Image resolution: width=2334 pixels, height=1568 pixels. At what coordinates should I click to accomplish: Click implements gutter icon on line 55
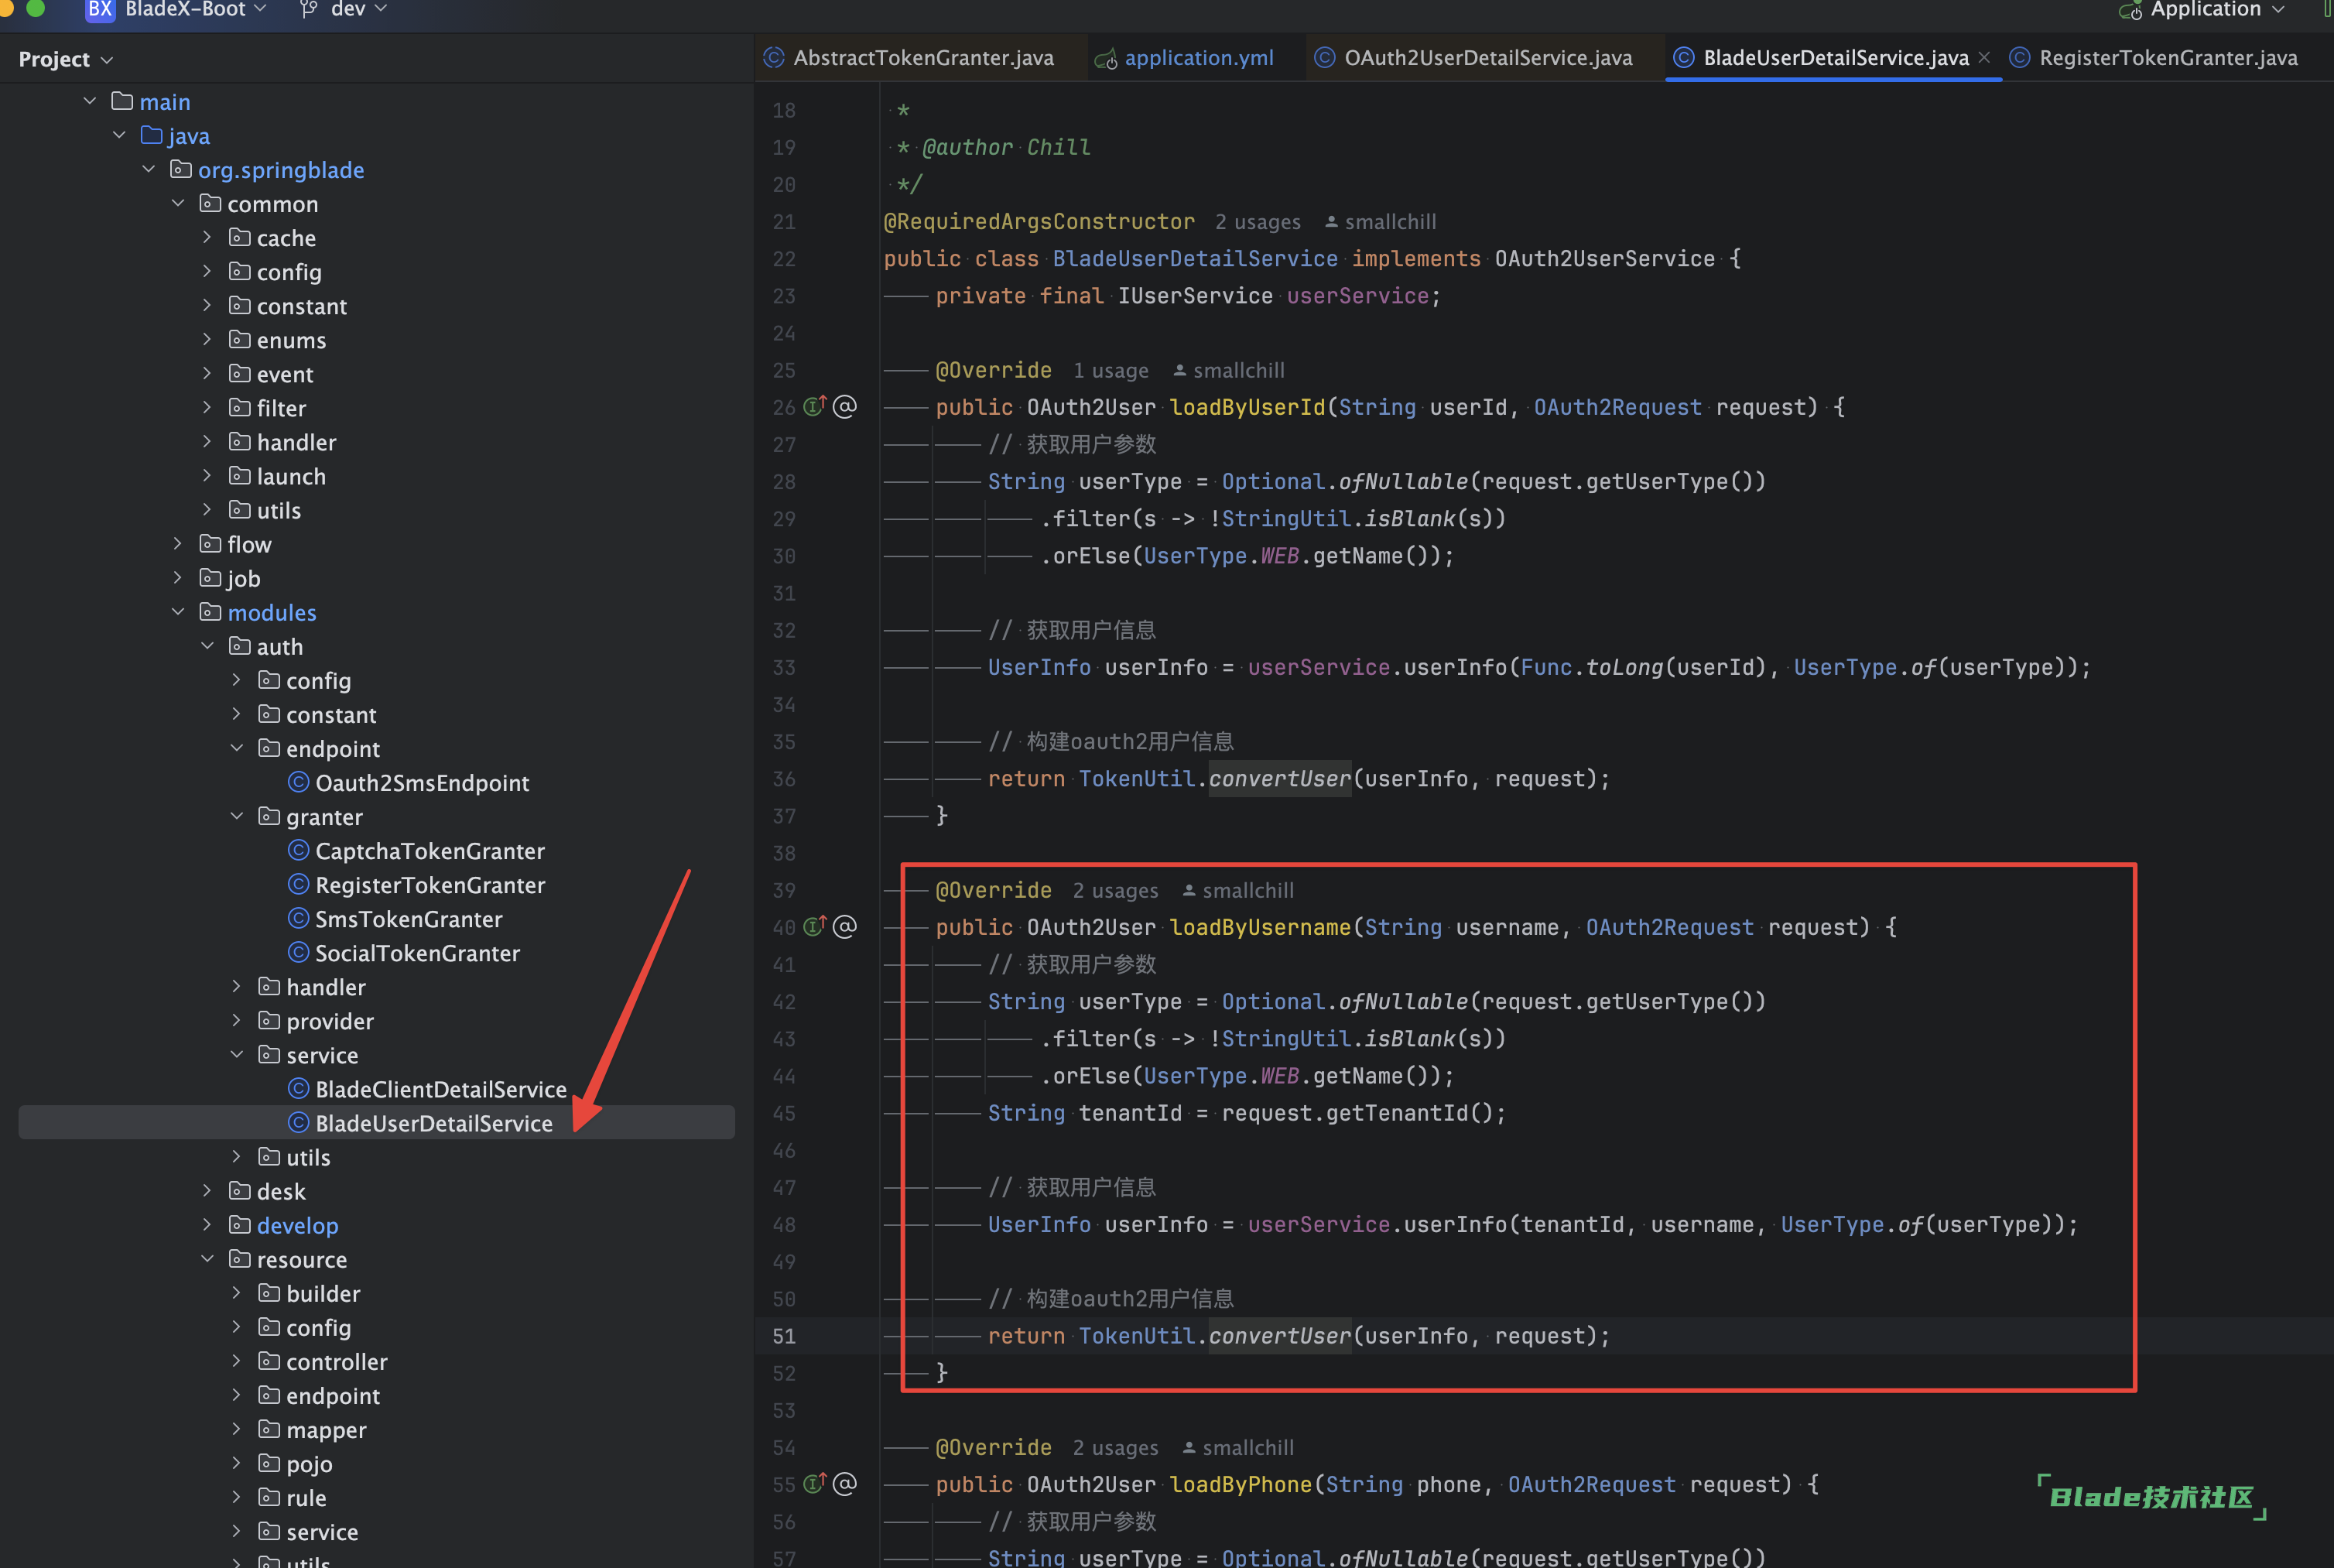click(815, 1483)
